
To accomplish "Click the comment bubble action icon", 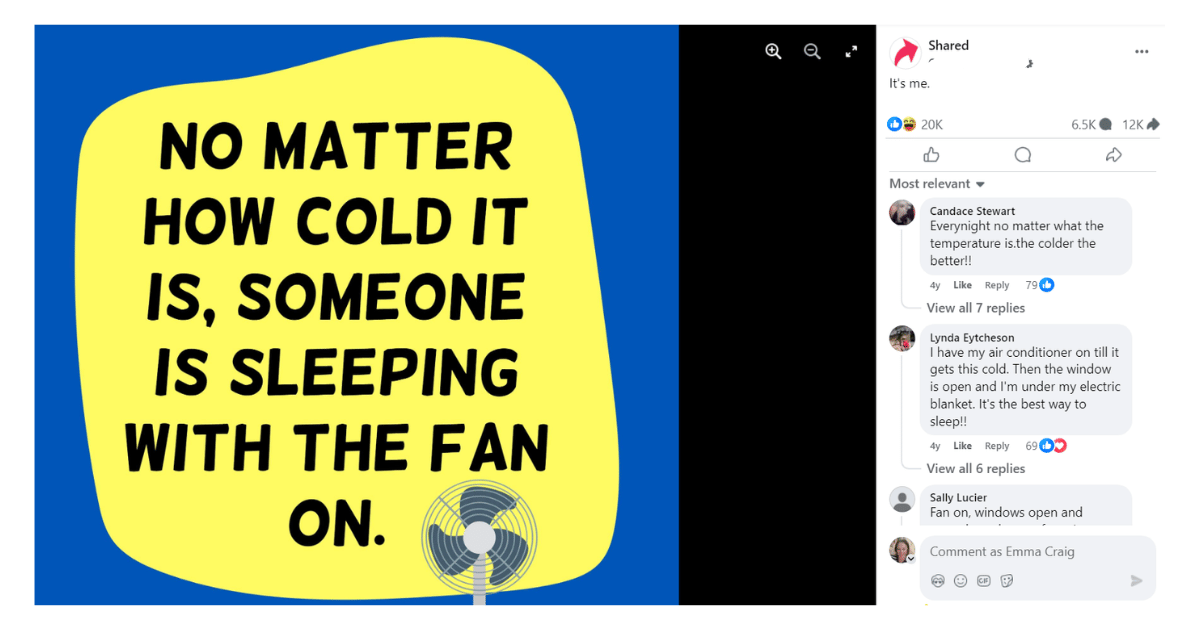I will (x=1022, y=155).
